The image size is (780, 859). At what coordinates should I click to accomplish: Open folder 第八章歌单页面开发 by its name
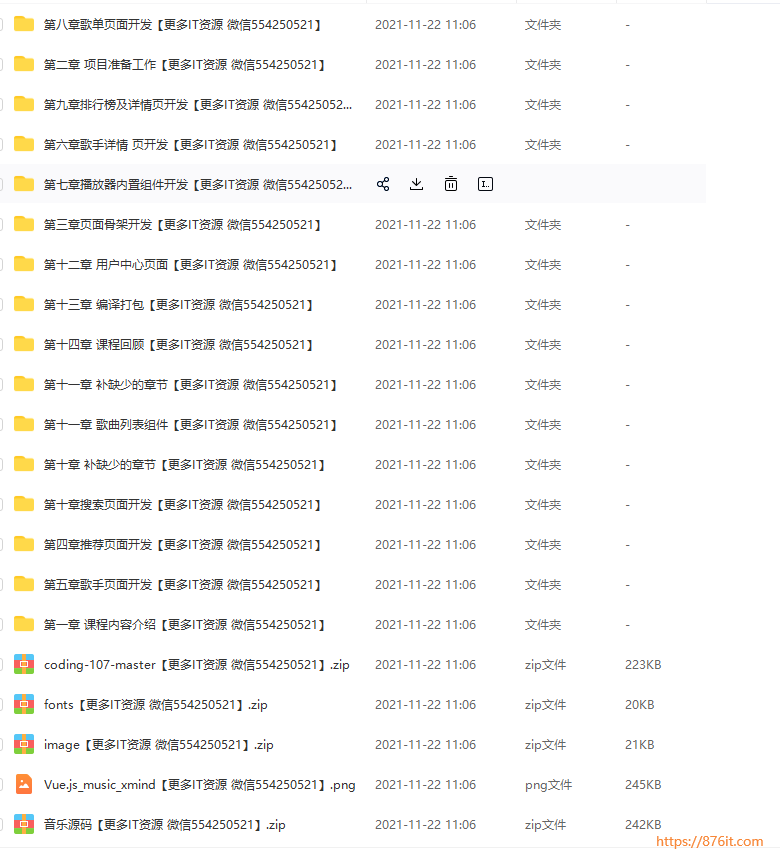pyautogui.click(x=182, y=25)
